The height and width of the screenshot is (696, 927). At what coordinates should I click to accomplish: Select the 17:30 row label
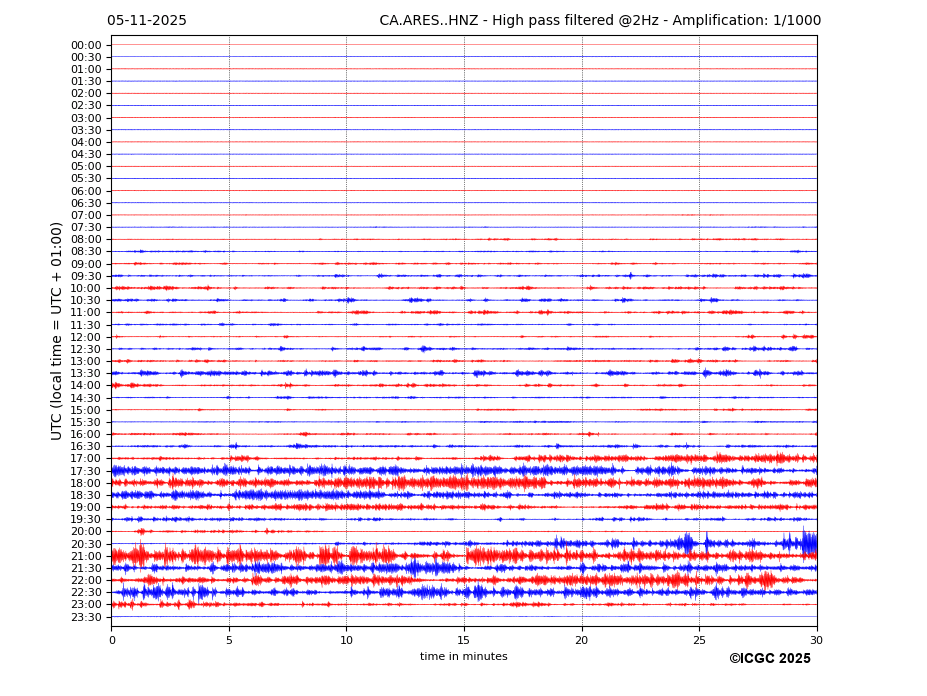tap(86, 471)
